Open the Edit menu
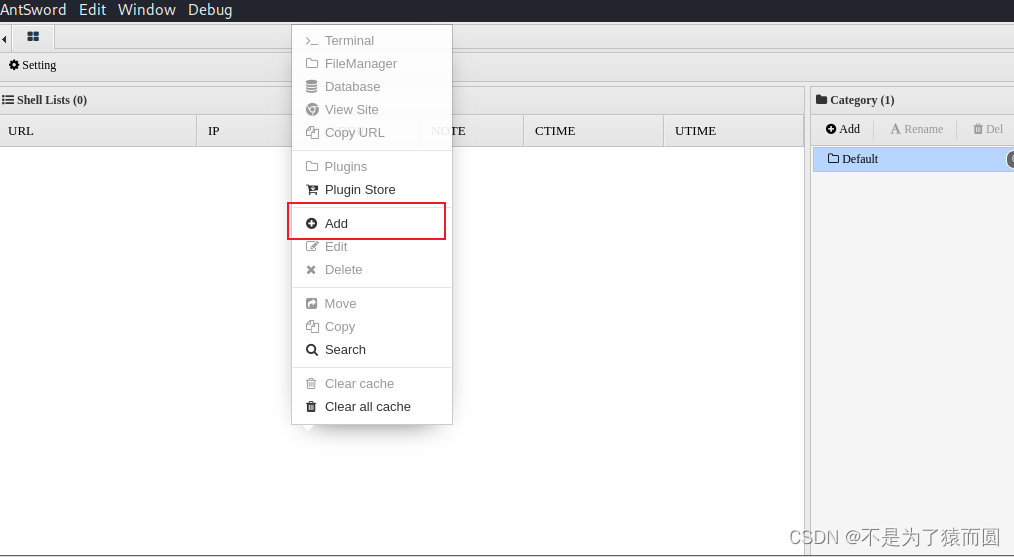The image size is (1014, 557). pos(92,10)
